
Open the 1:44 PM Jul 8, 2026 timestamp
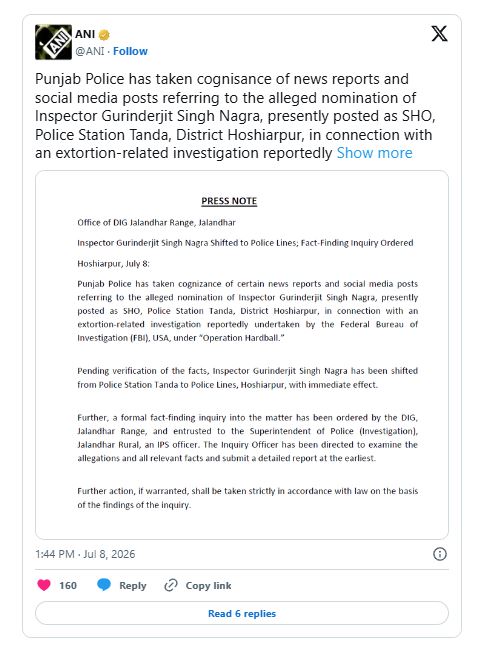coord(85,554)
